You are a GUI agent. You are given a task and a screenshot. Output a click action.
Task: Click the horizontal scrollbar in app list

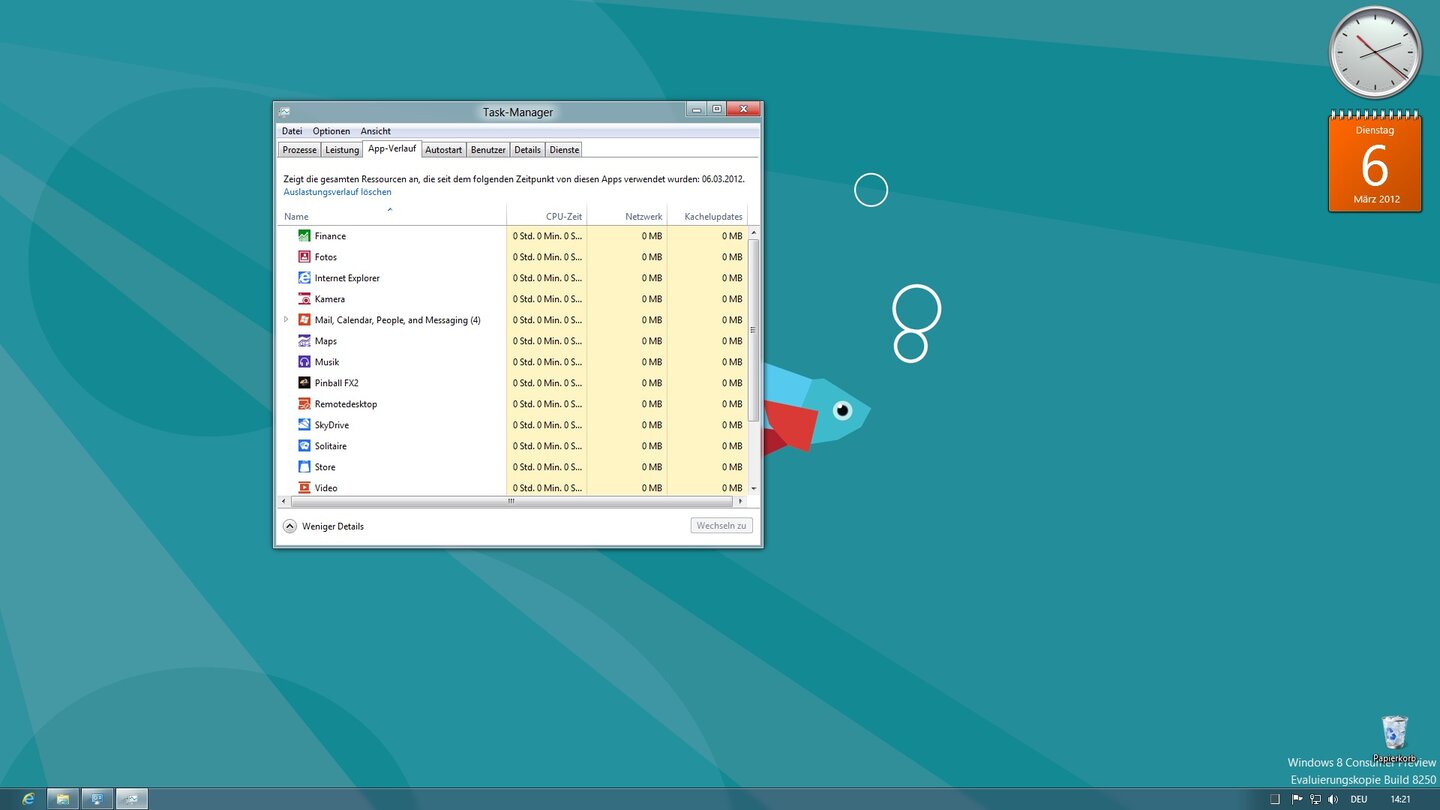(511, 501)
